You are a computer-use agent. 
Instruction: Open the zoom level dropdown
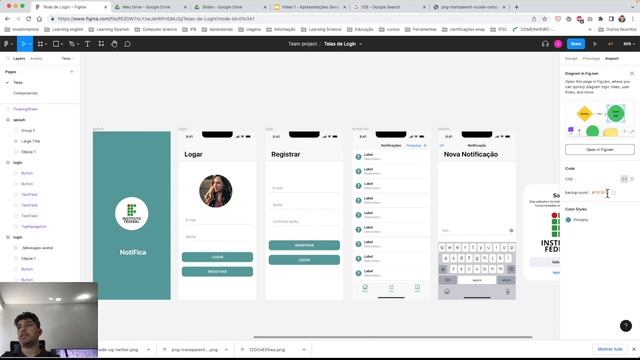(x=629, y=44)
